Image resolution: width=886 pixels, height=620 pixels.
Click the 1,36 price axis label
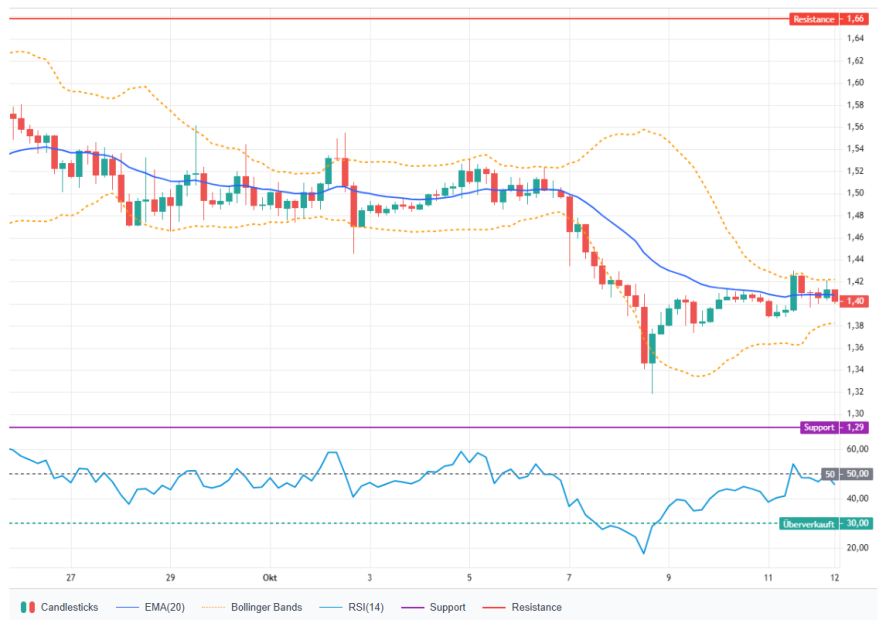point(855,347)
